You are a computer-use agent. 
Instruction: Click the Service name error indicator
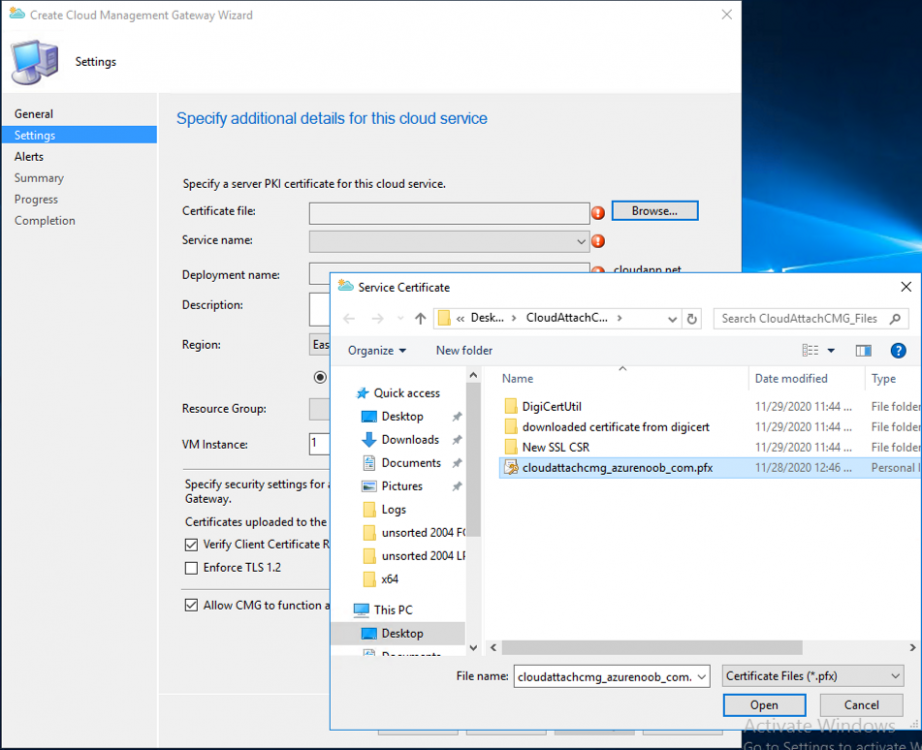pyautogui.click(x=598, y=241)
